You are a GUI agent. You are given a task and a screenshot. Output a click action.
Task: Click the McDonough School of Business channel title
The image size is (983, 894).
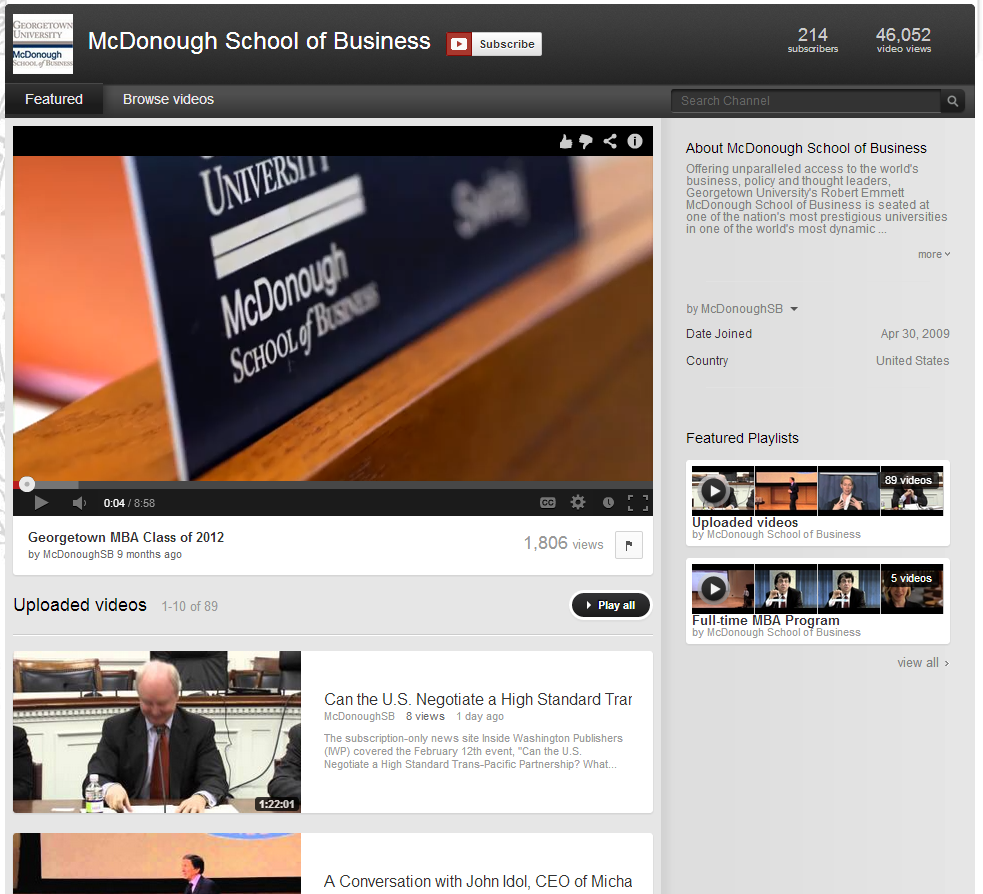[x=259, y=41]
